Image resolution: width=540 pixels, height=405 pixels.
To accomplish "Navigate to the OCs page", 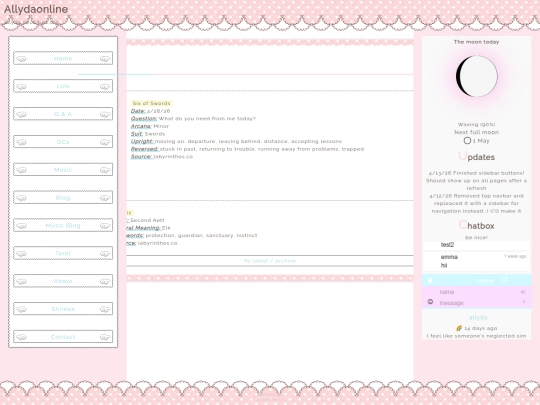I will (63, 142).
